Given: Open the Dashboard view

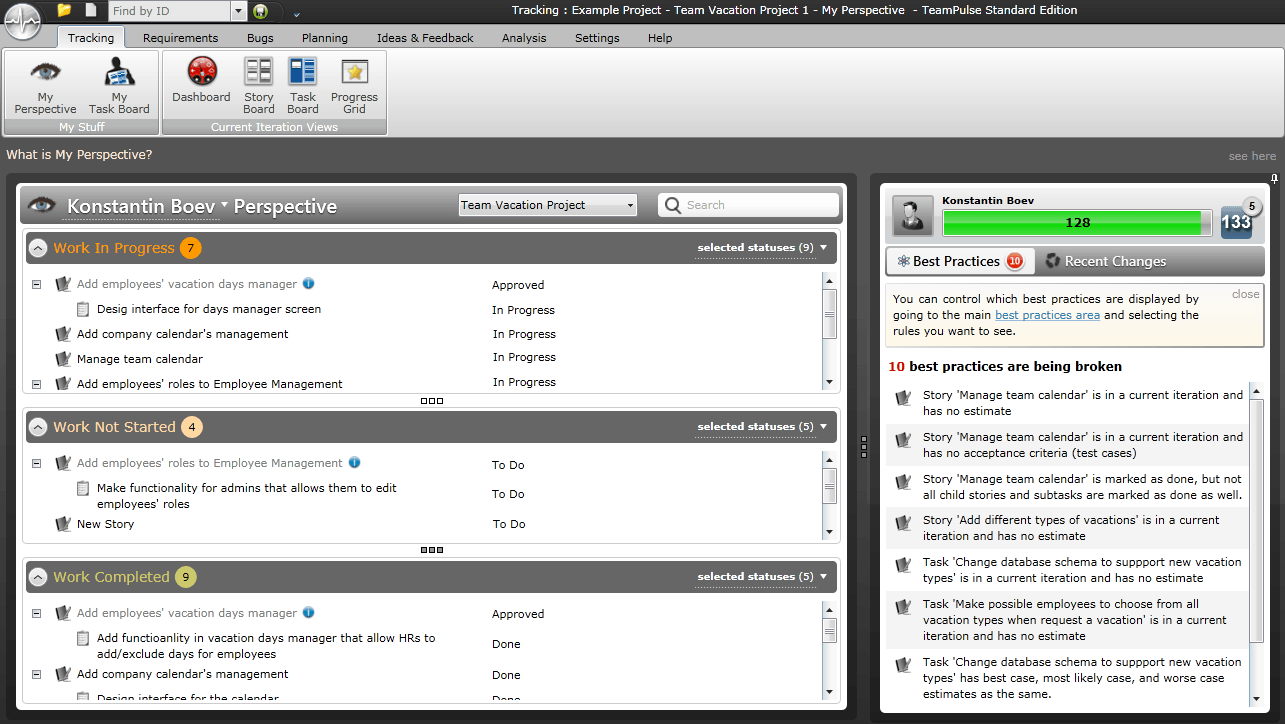Looking at the screenshot, I should (x=201, y=80).
